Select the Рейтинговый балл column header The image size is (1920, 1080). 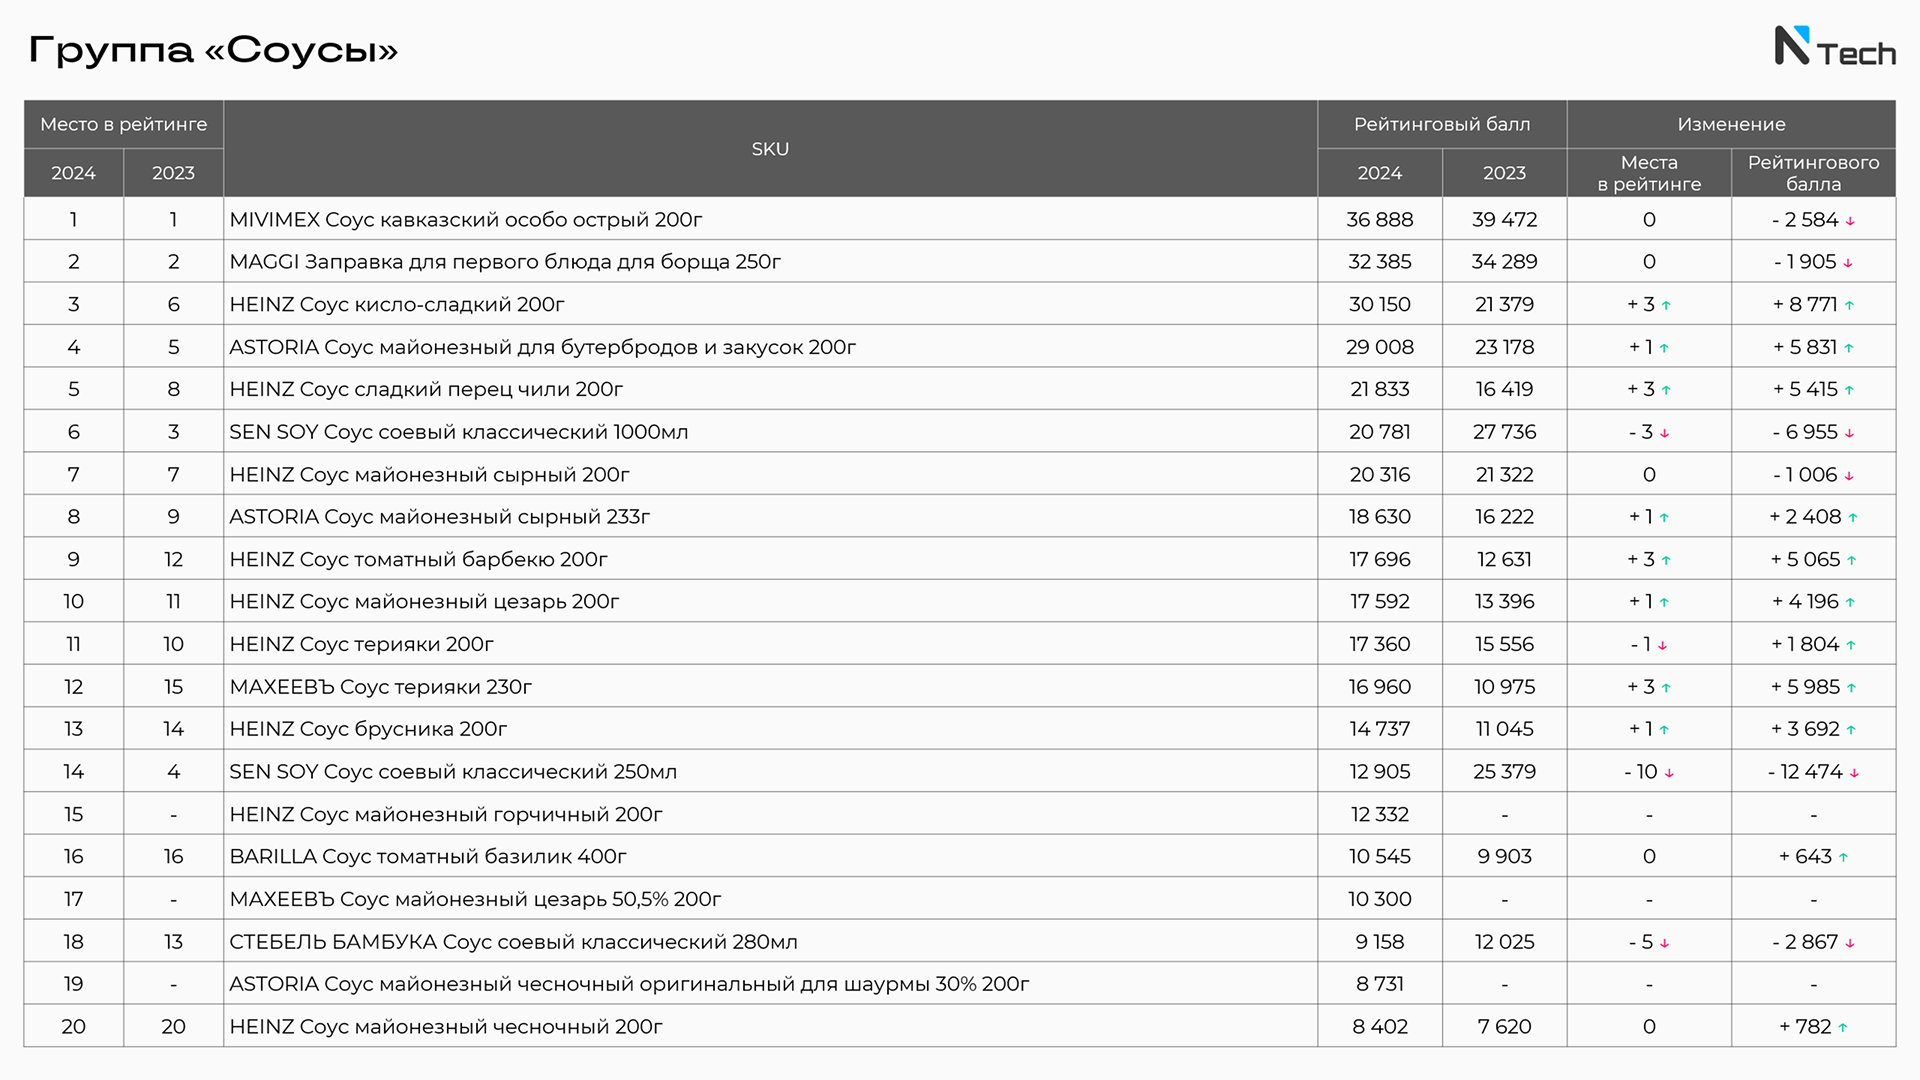[x=1442, y=124]
